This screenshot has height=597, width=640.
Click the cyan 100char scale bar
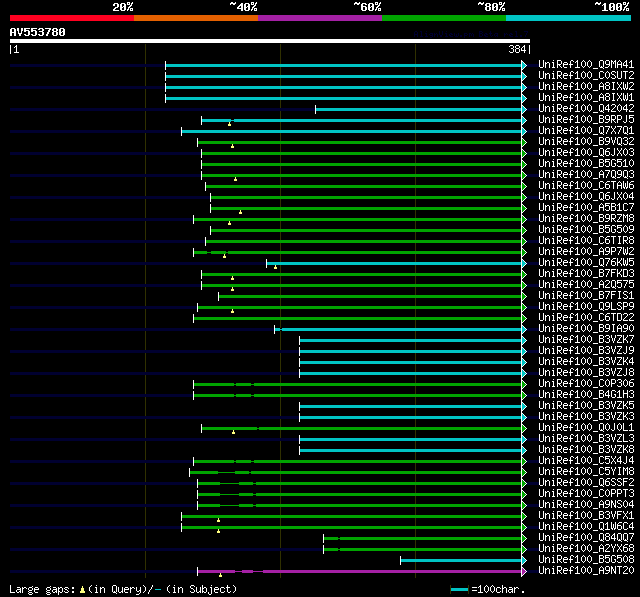pos(459,589)
